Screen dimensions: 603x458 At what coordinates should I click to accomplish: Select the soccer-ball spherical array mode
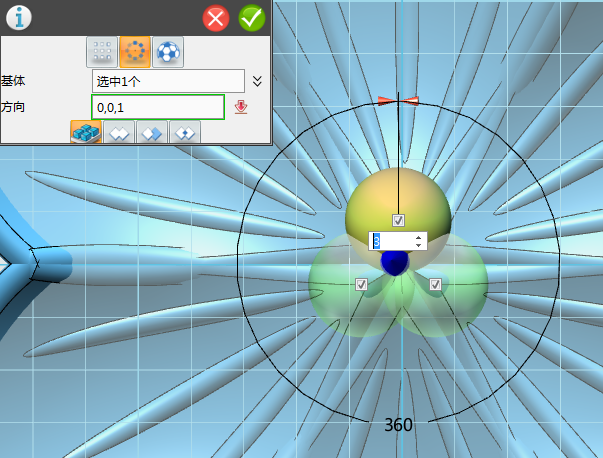pyautogui.click(x=168, y=52)
